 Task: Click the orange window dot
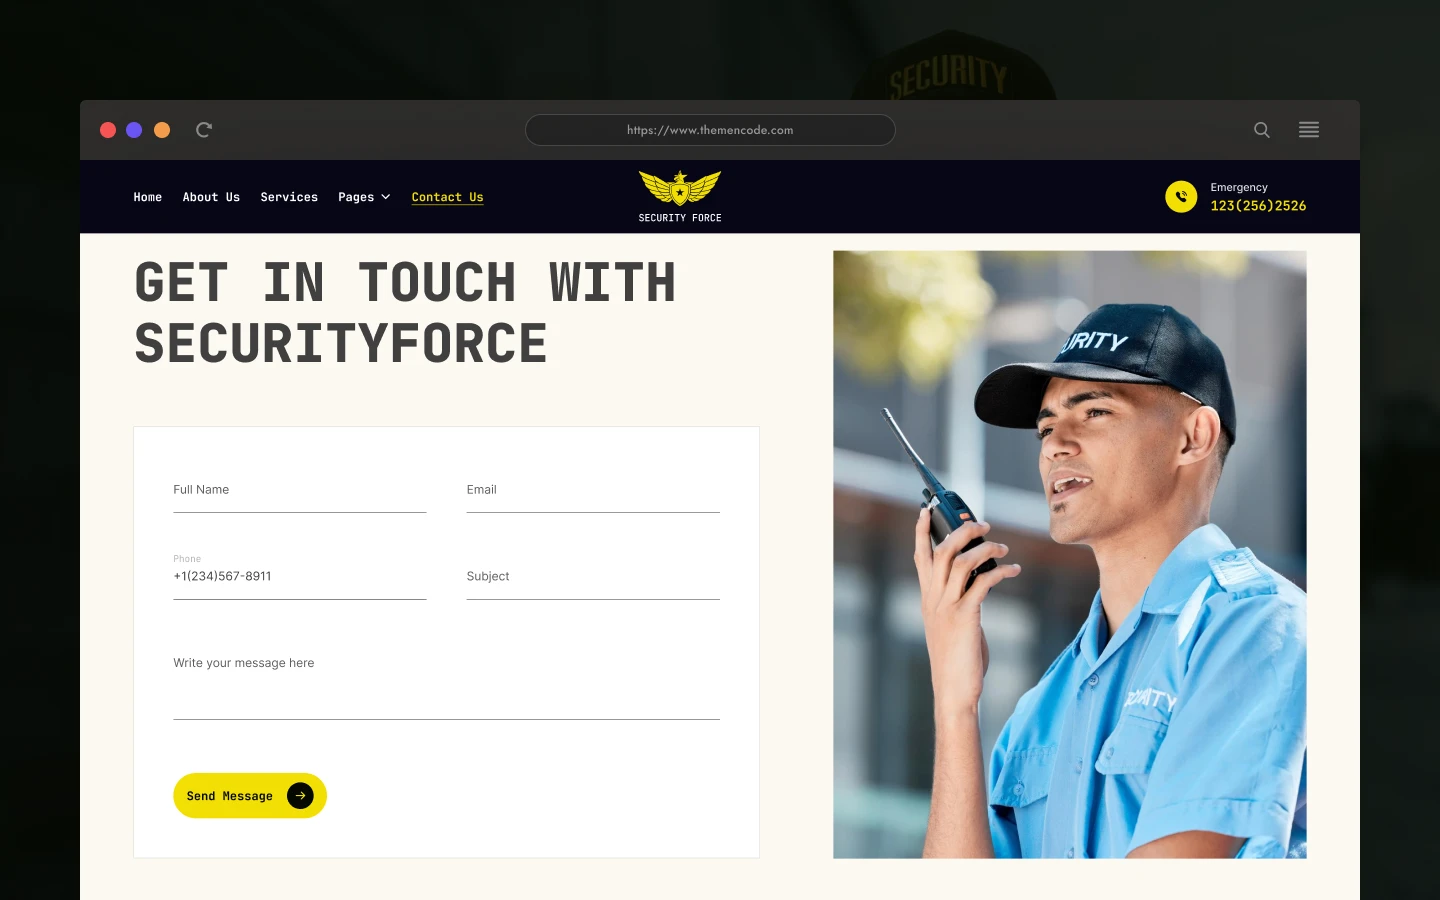coord(162,130)
